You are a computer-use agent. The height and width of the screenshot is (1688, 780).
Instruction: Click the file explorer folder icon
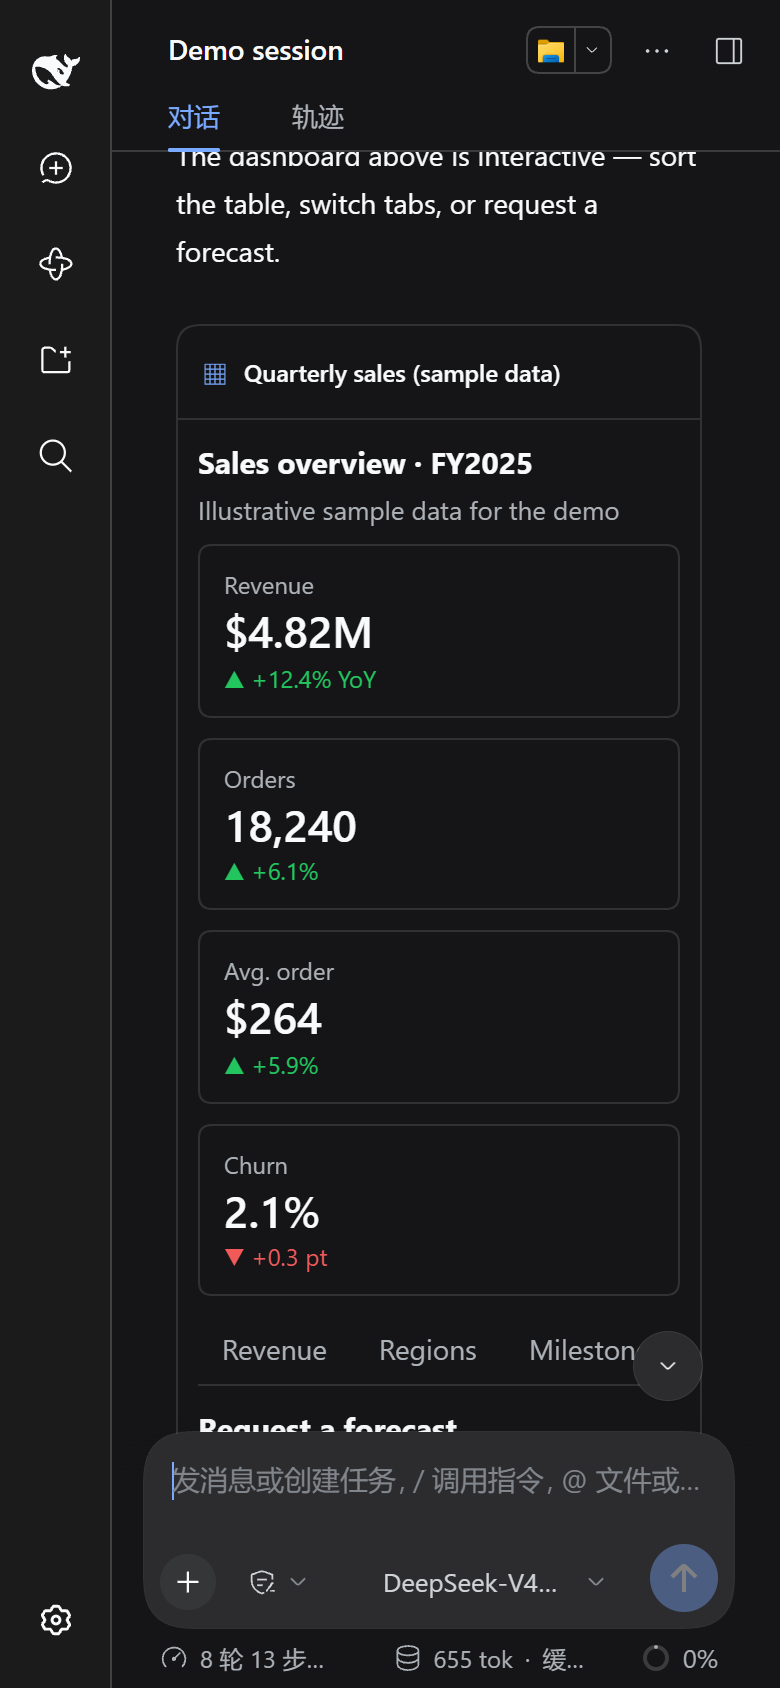click(x=551, y=51)
